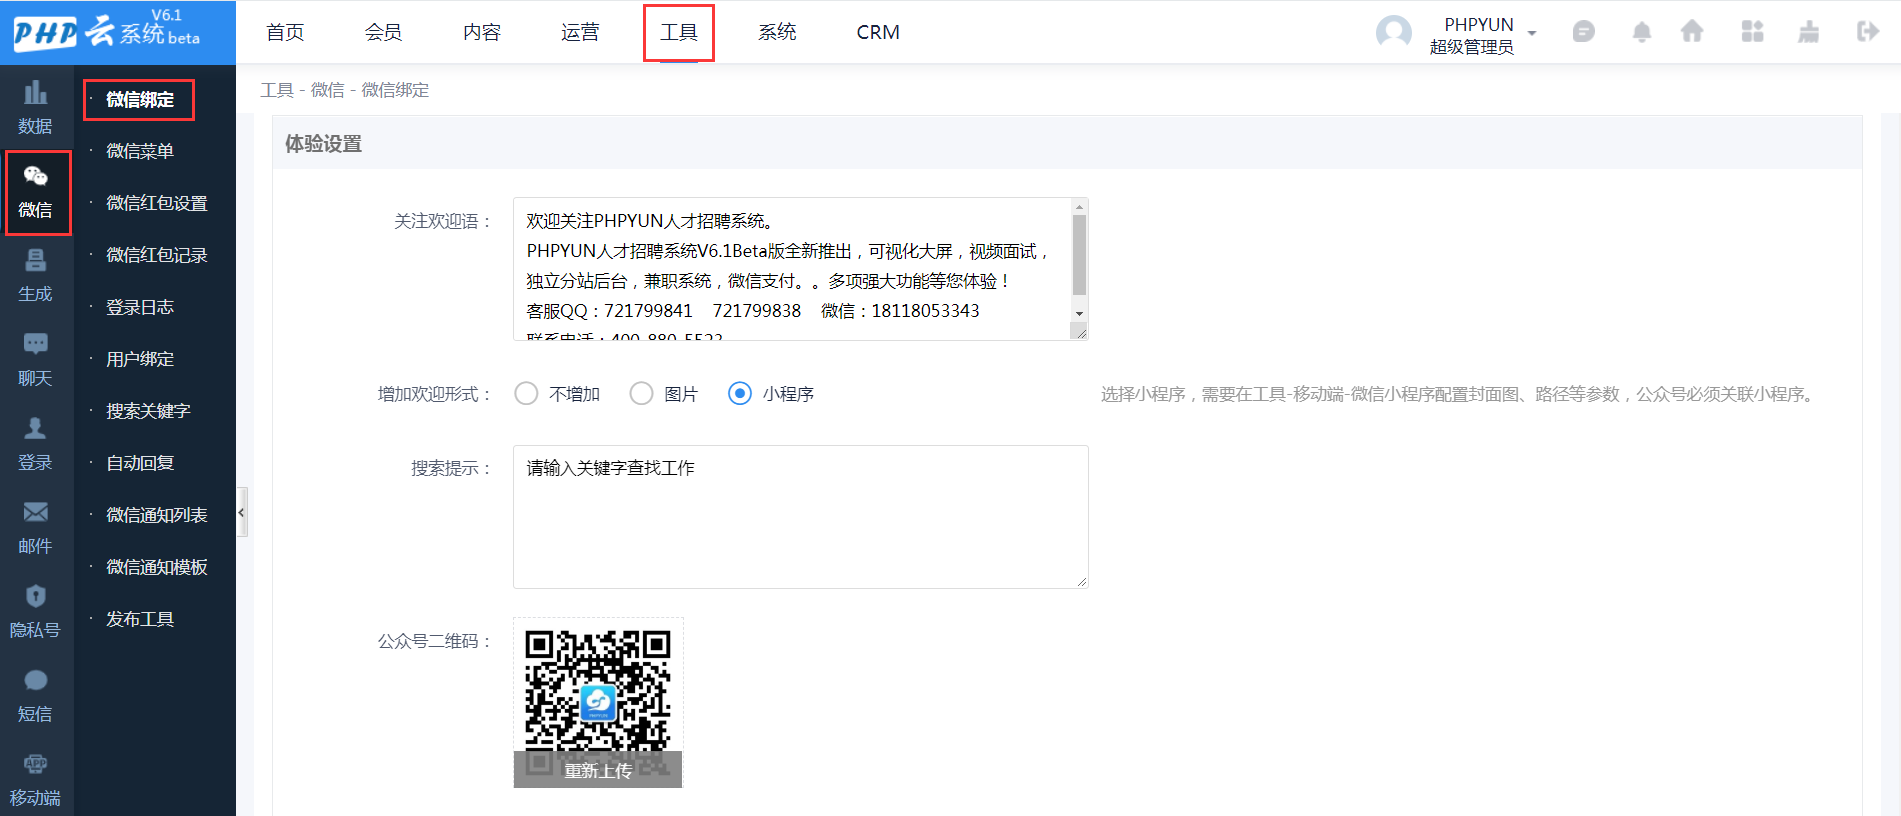Viewport: 1901px width, 816px height.
Task: Open the 数据 sidebar section
Action: coord(35,108)
